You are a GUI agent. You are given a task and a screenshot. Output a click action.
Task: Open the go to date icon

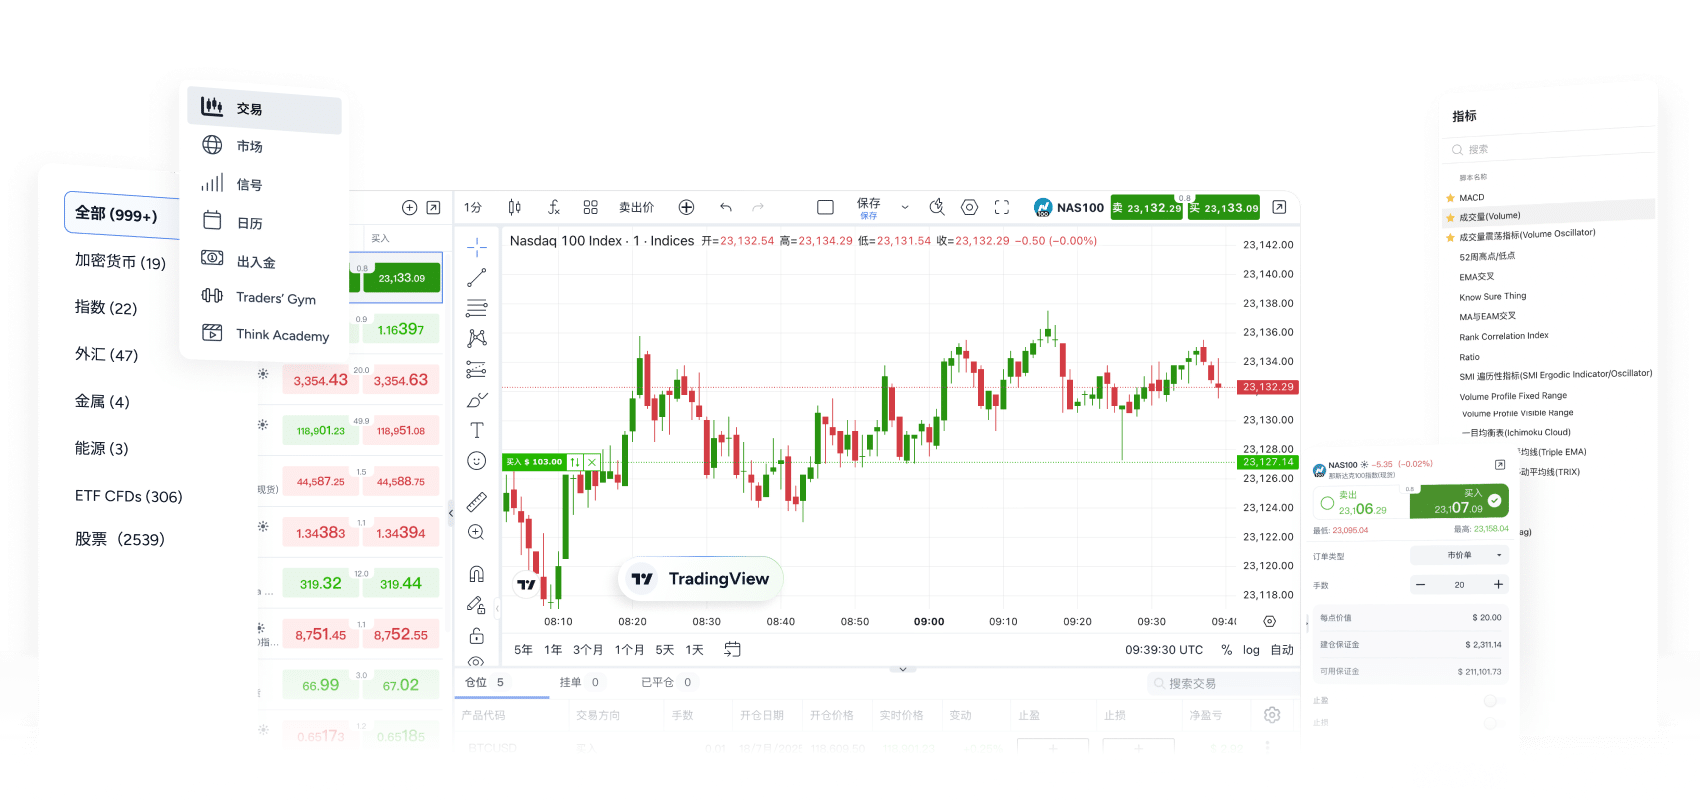732,649
